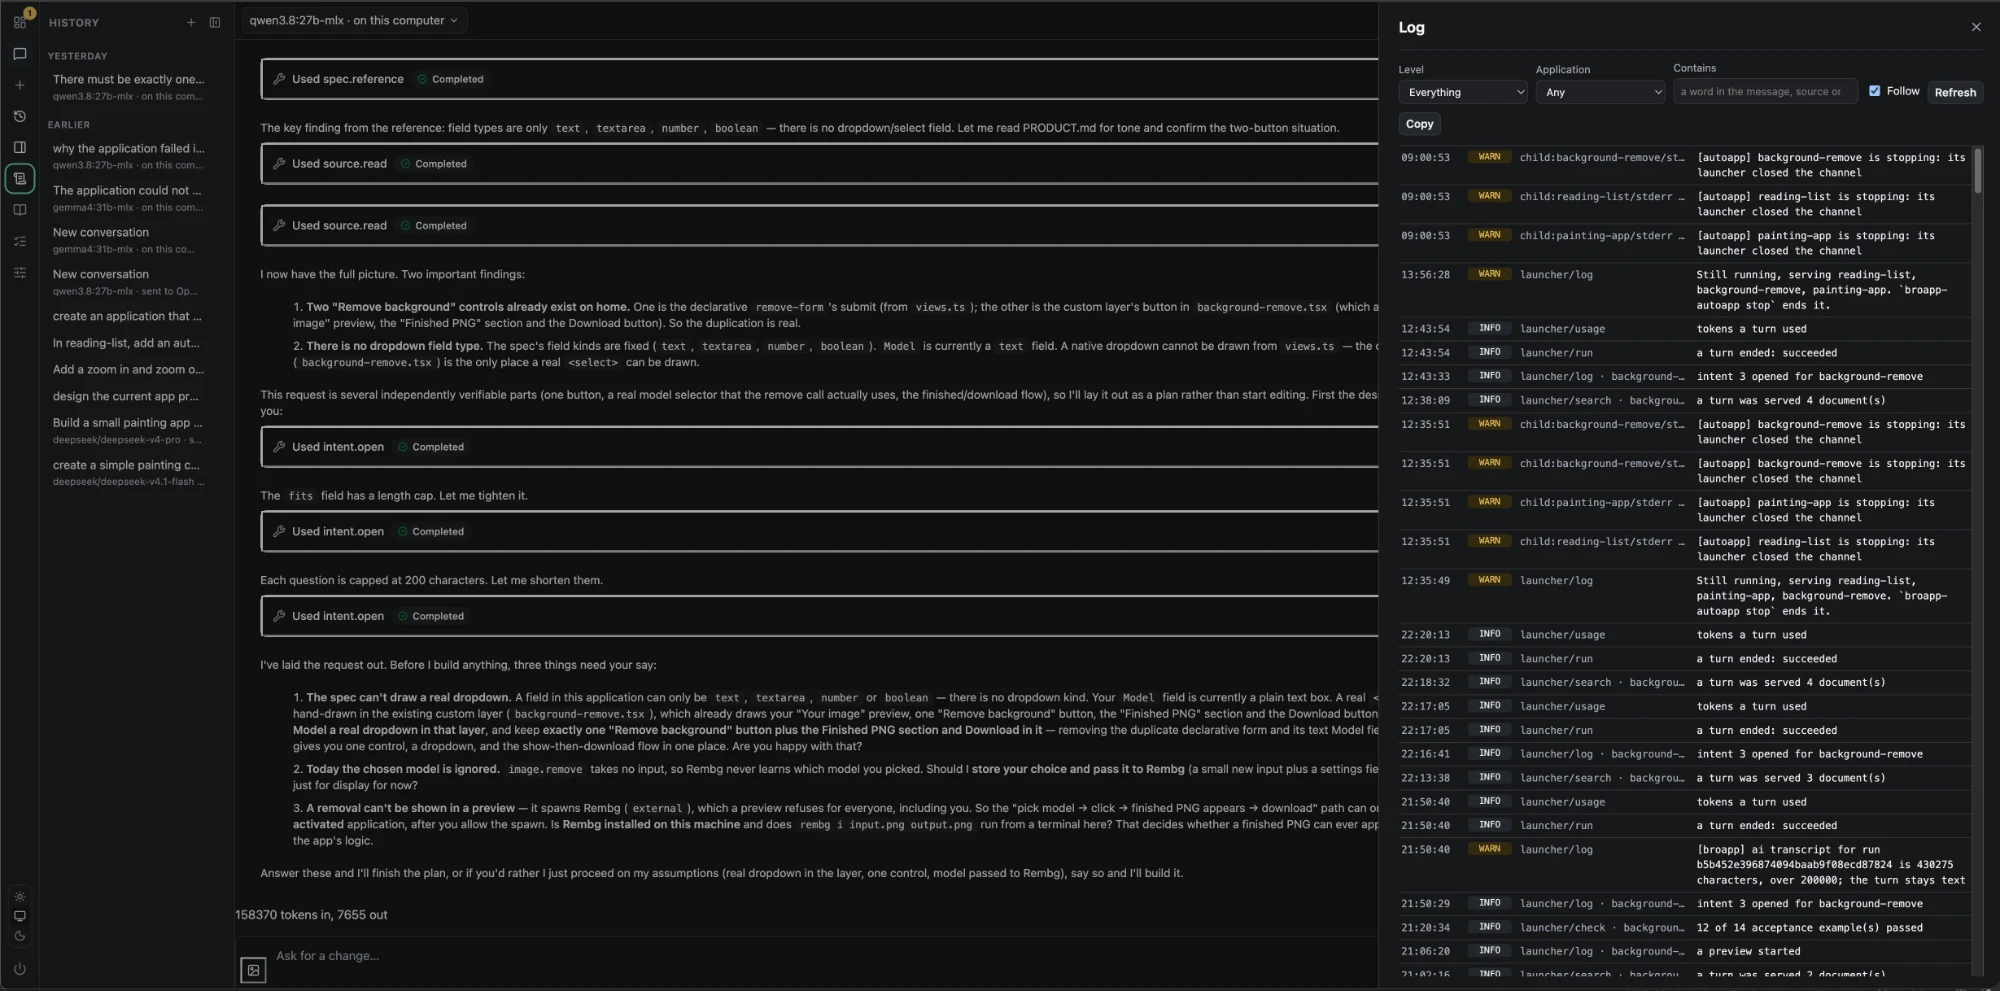Click wrench icon beside Used spec.reference
The height and width of the screenshot is (991, 2000).
click(x=280, y=79)
